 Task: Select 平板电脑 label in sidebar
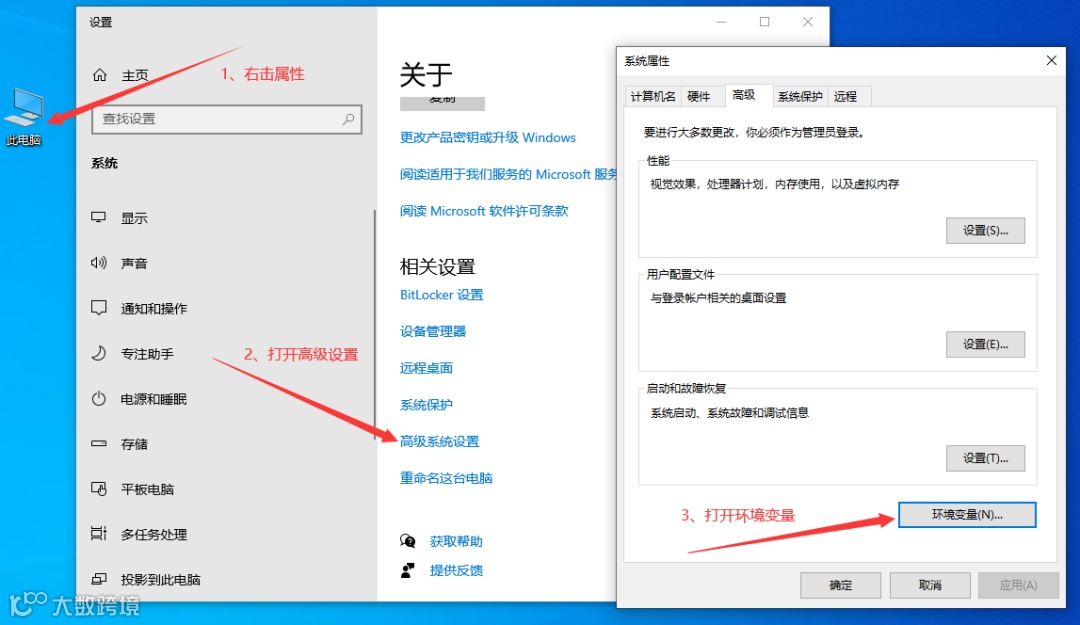click(147, 490)
